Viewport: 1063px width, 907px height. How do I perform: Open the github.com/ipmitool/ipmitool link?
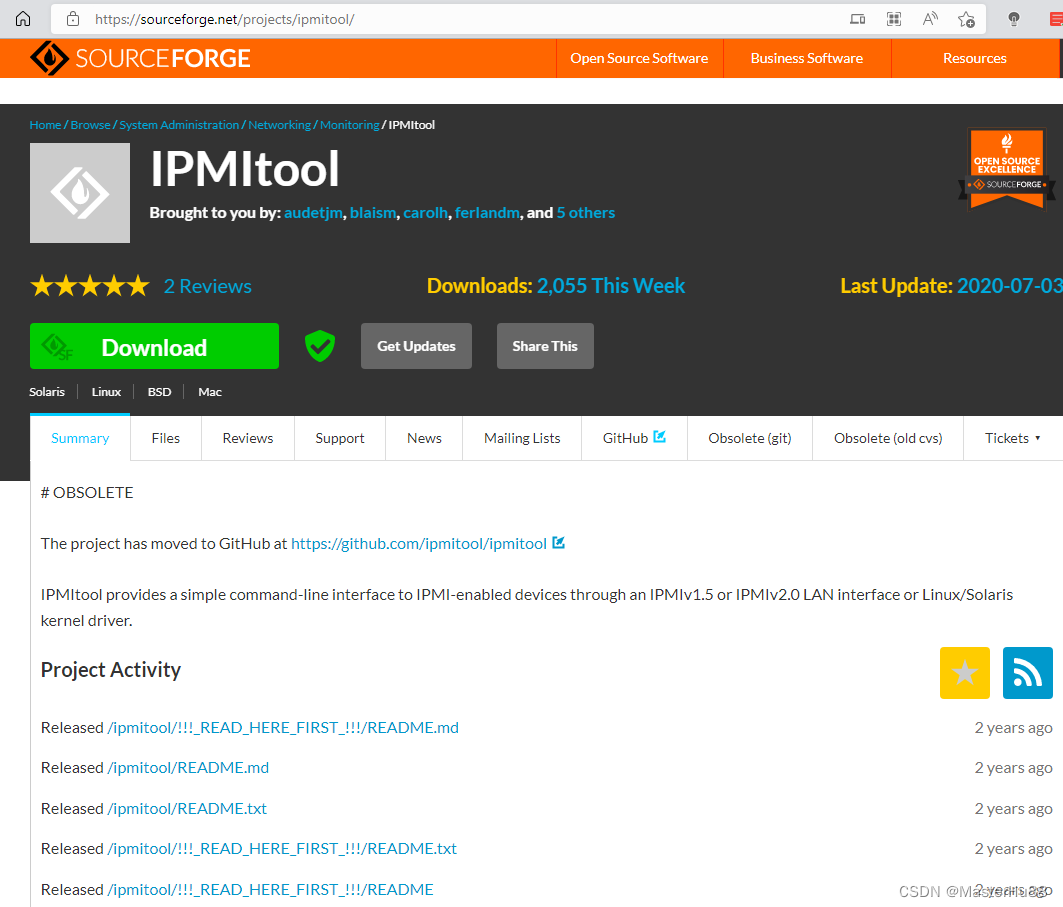pos(419,544)
